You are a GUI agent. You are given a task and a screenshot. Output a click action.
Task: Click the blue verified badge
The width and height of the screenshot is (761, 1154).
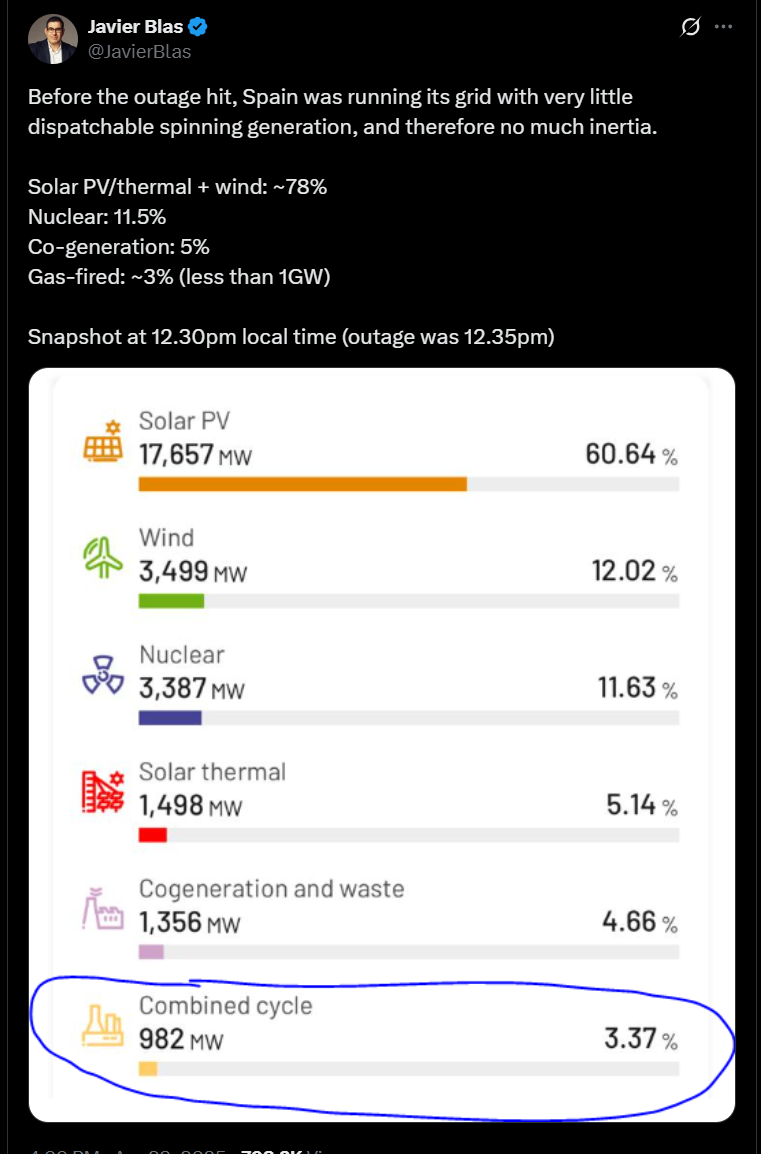[x=200, y=27]
